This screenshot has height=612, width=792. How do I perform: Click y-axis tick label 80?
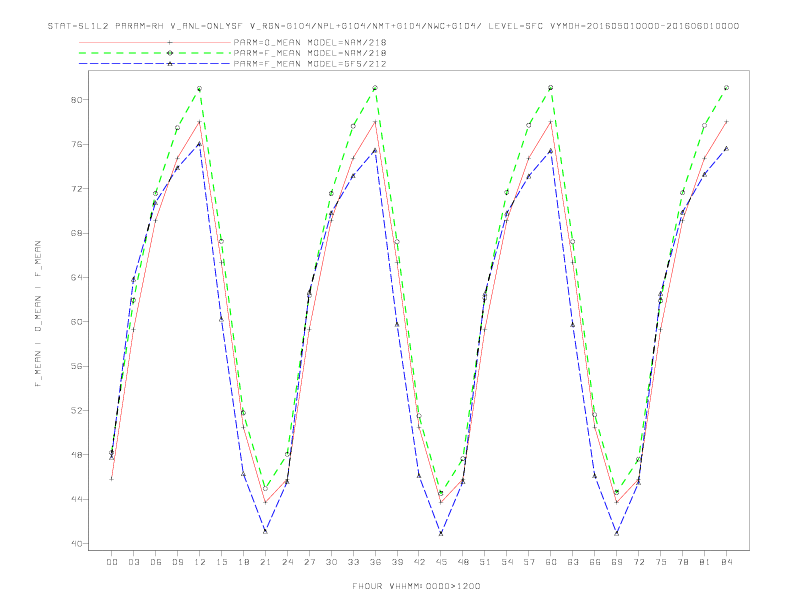click(75, 100)
